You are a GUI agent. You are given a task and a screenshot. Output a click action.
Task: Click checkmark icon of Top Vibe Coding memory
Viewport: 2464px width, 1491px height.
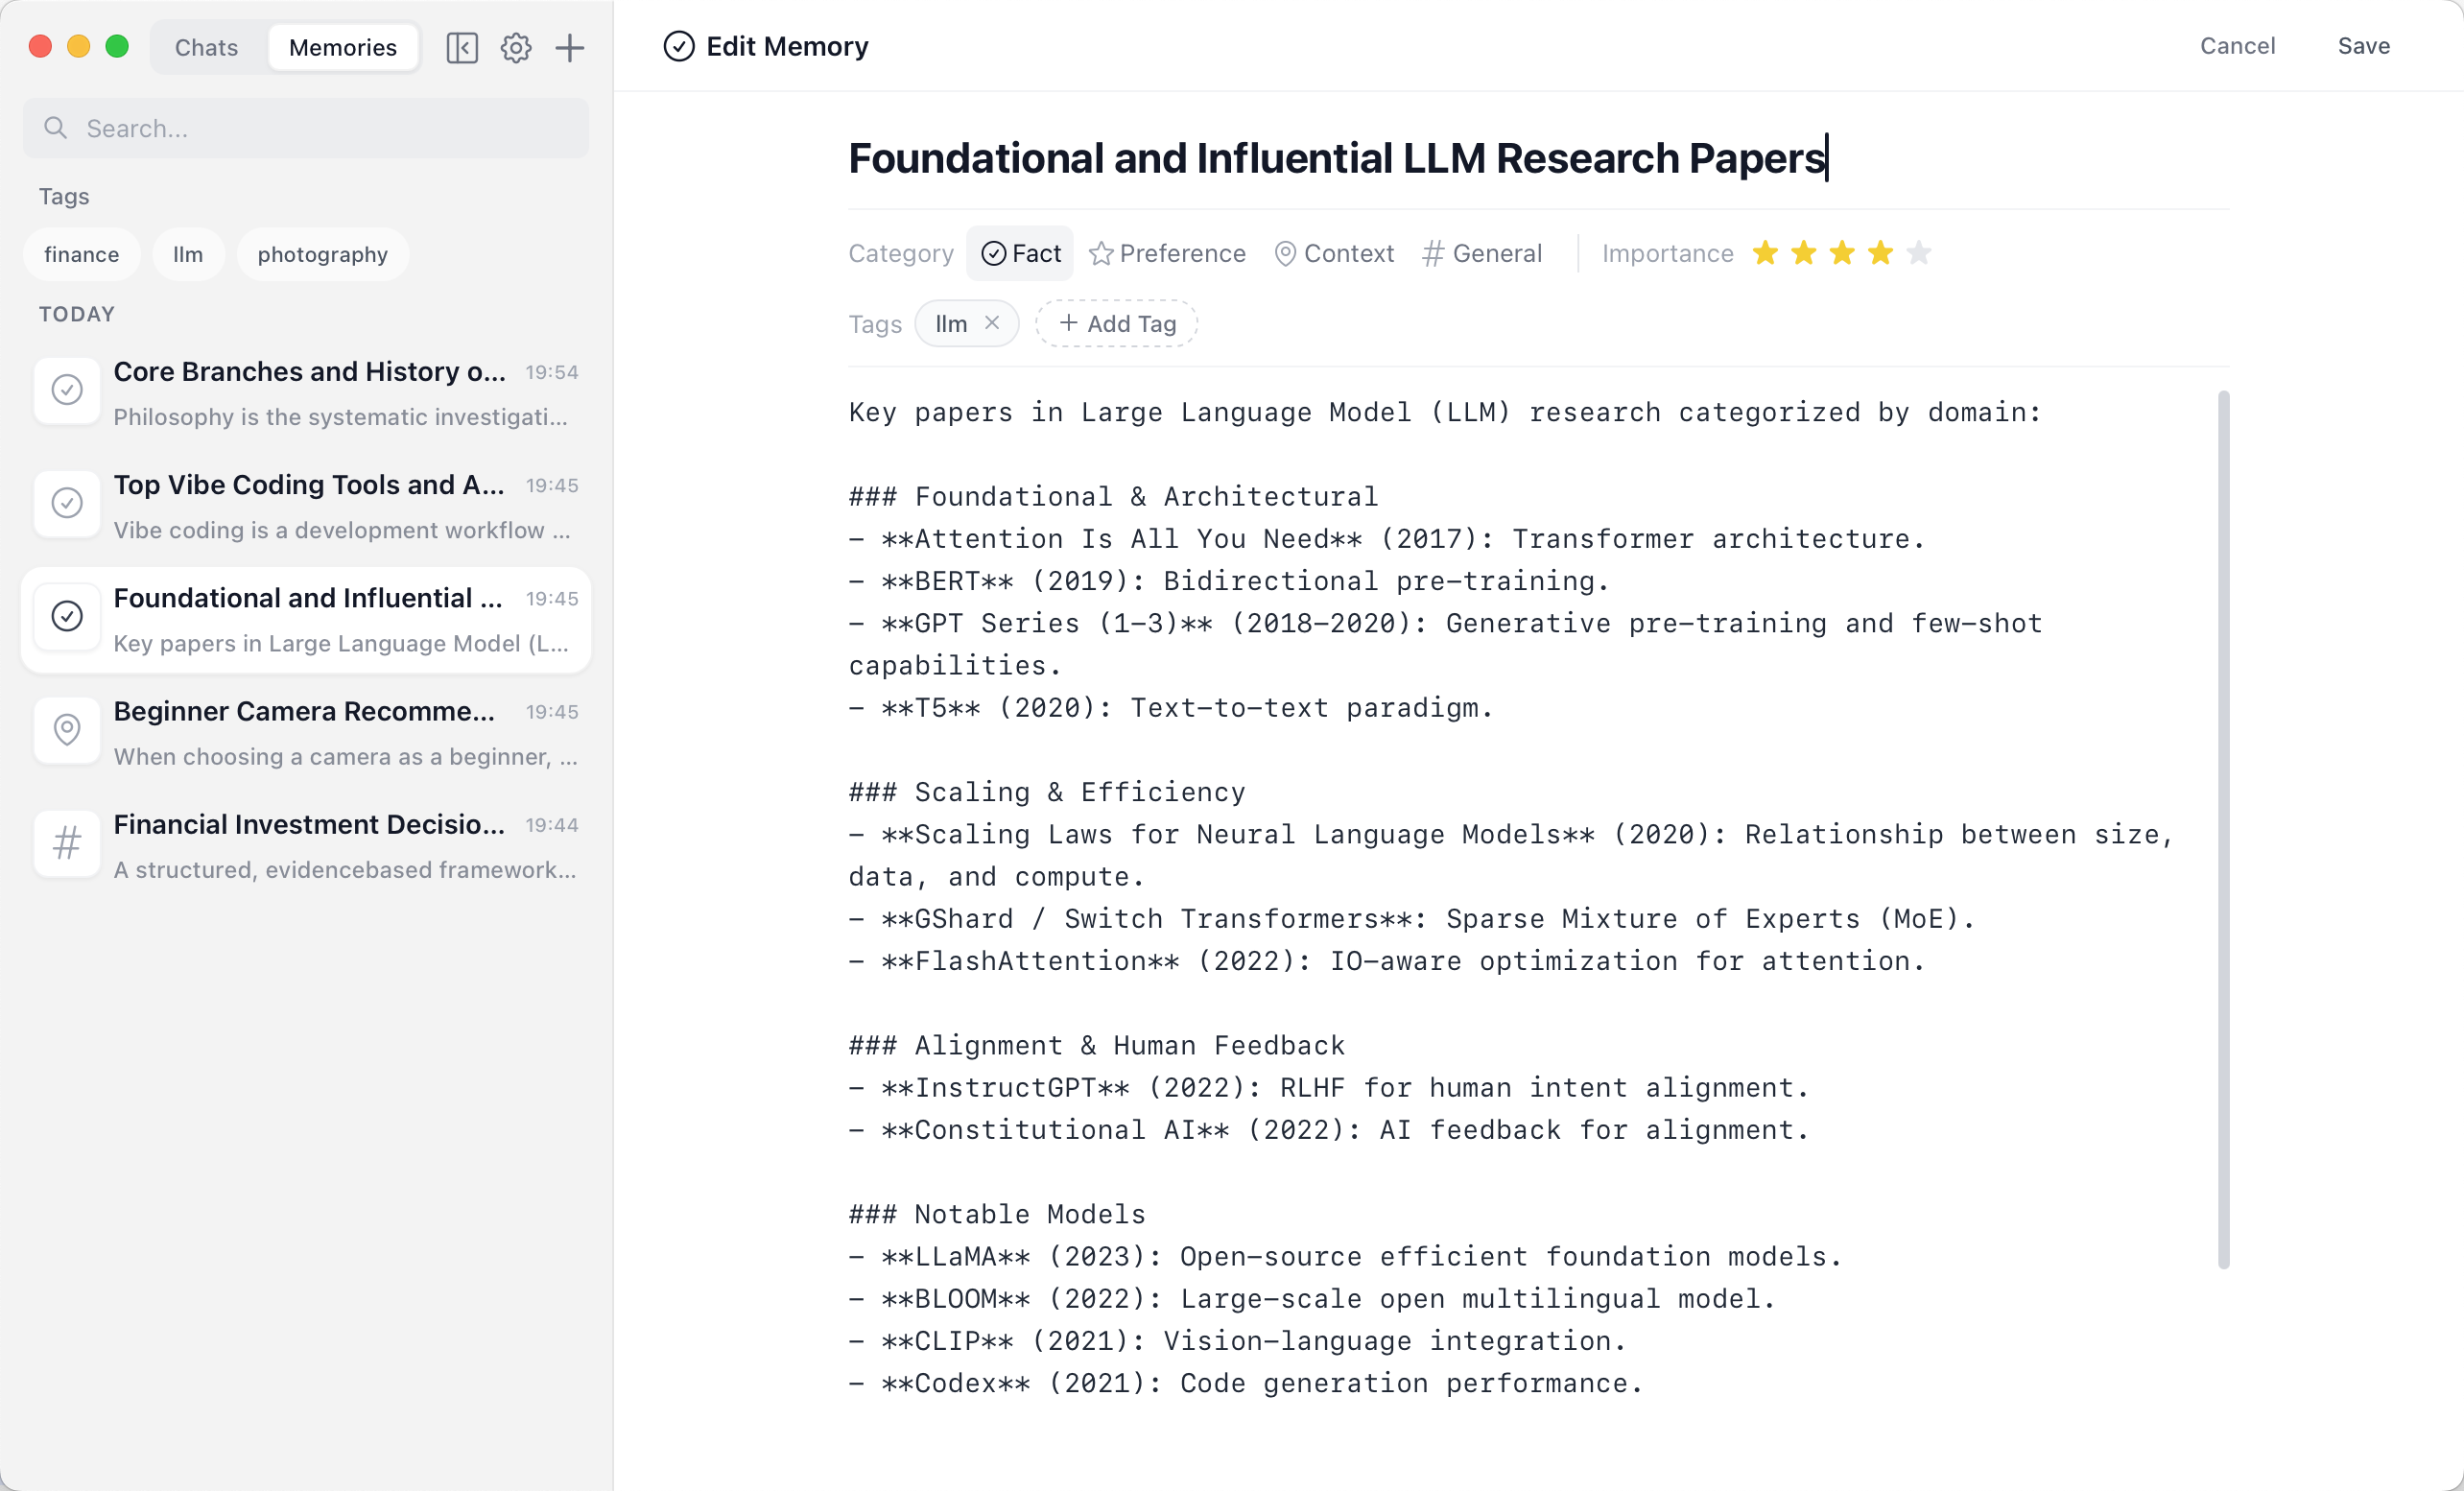pos(67,503)
